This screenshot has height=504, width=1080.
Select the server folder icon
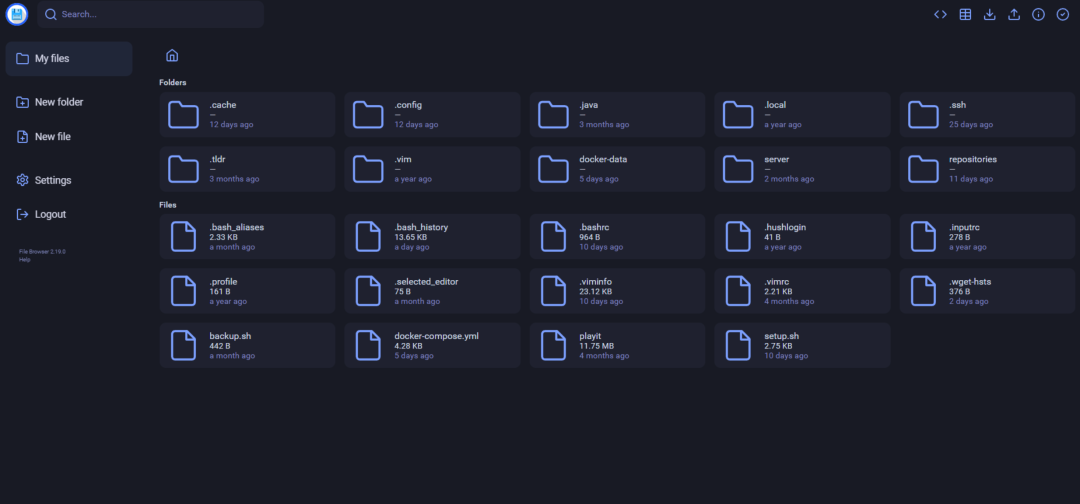738,169
